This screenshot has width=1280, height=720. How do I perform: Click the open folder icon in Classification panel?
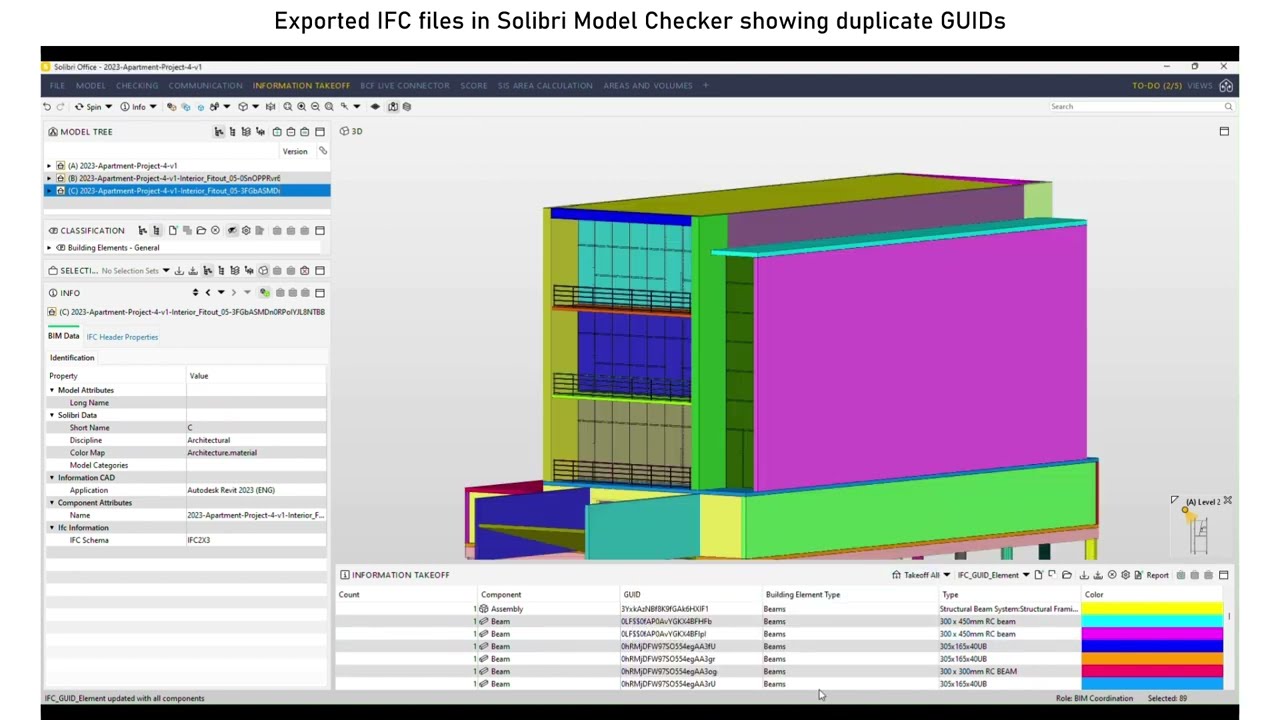[x=201, y=231]
